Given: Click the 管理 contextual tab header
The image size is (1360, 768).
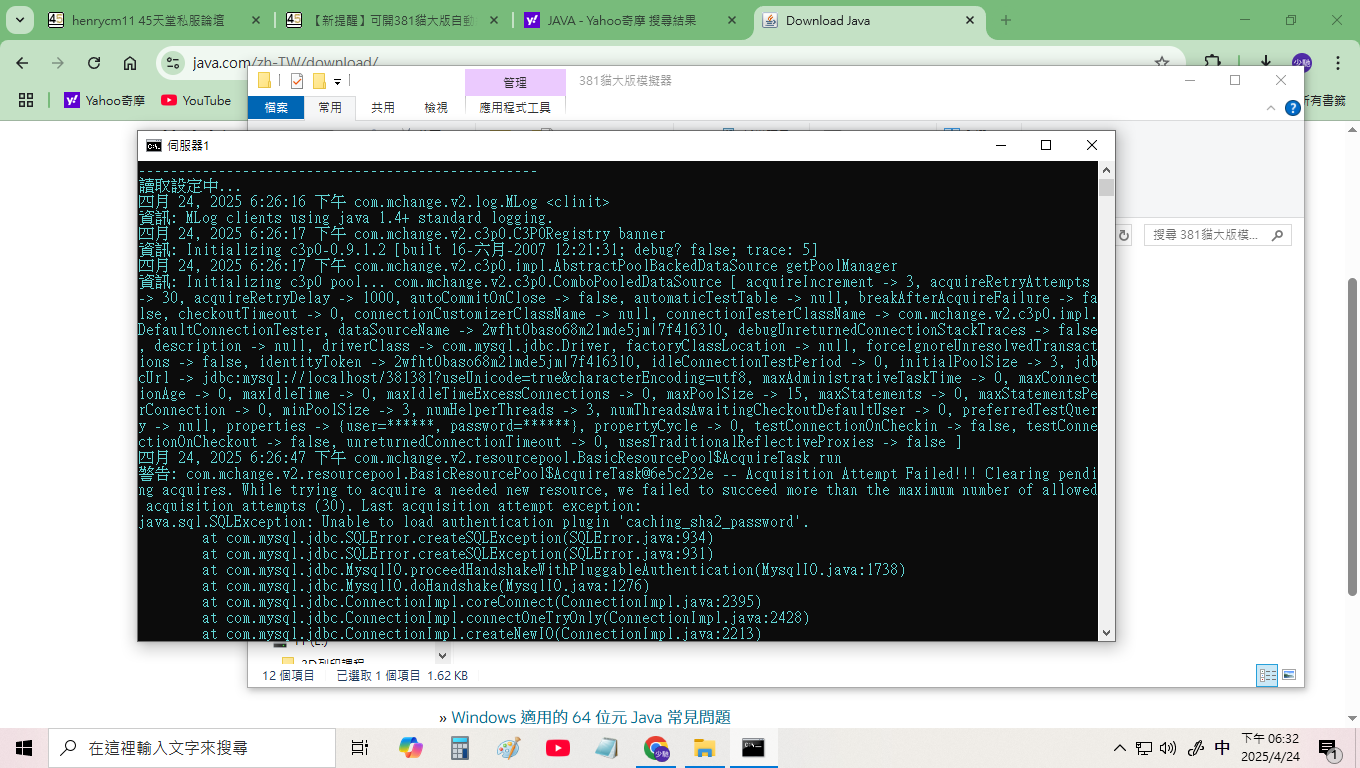Looking at the screenshot, I should [515, 82].
